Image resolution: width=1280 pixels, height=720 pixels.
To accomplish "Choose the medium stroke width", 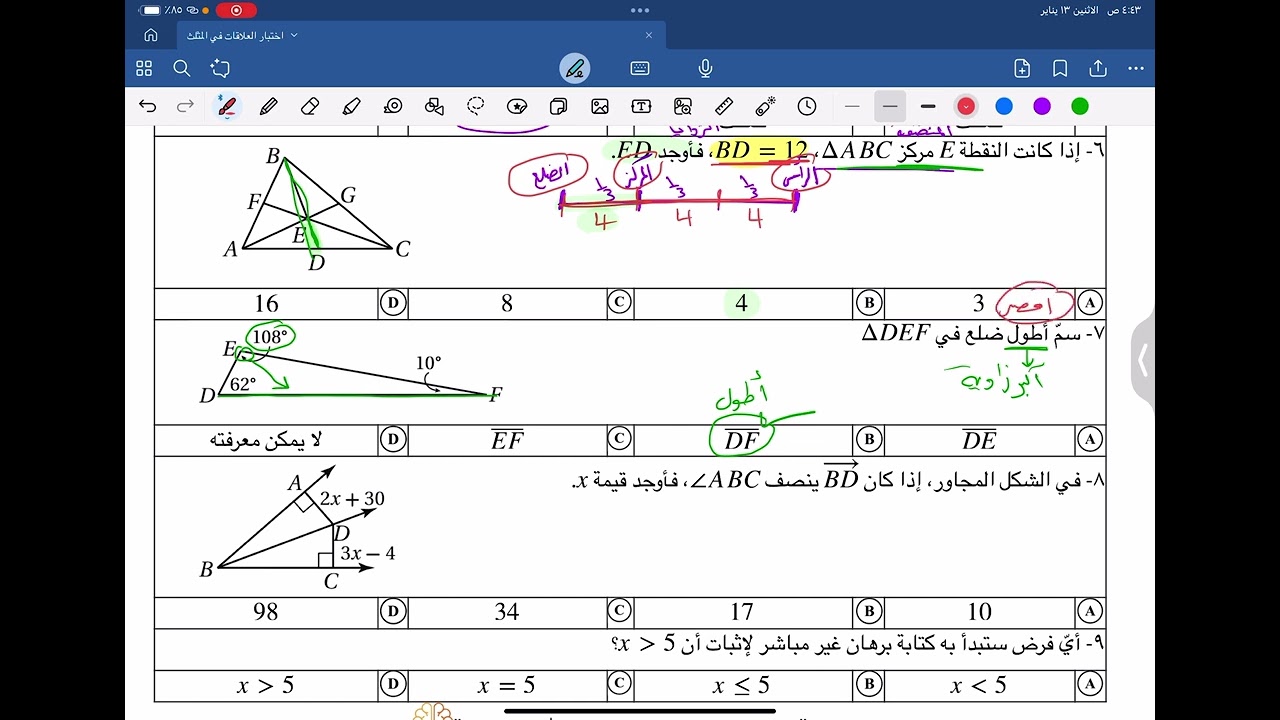I will point(890,106).
